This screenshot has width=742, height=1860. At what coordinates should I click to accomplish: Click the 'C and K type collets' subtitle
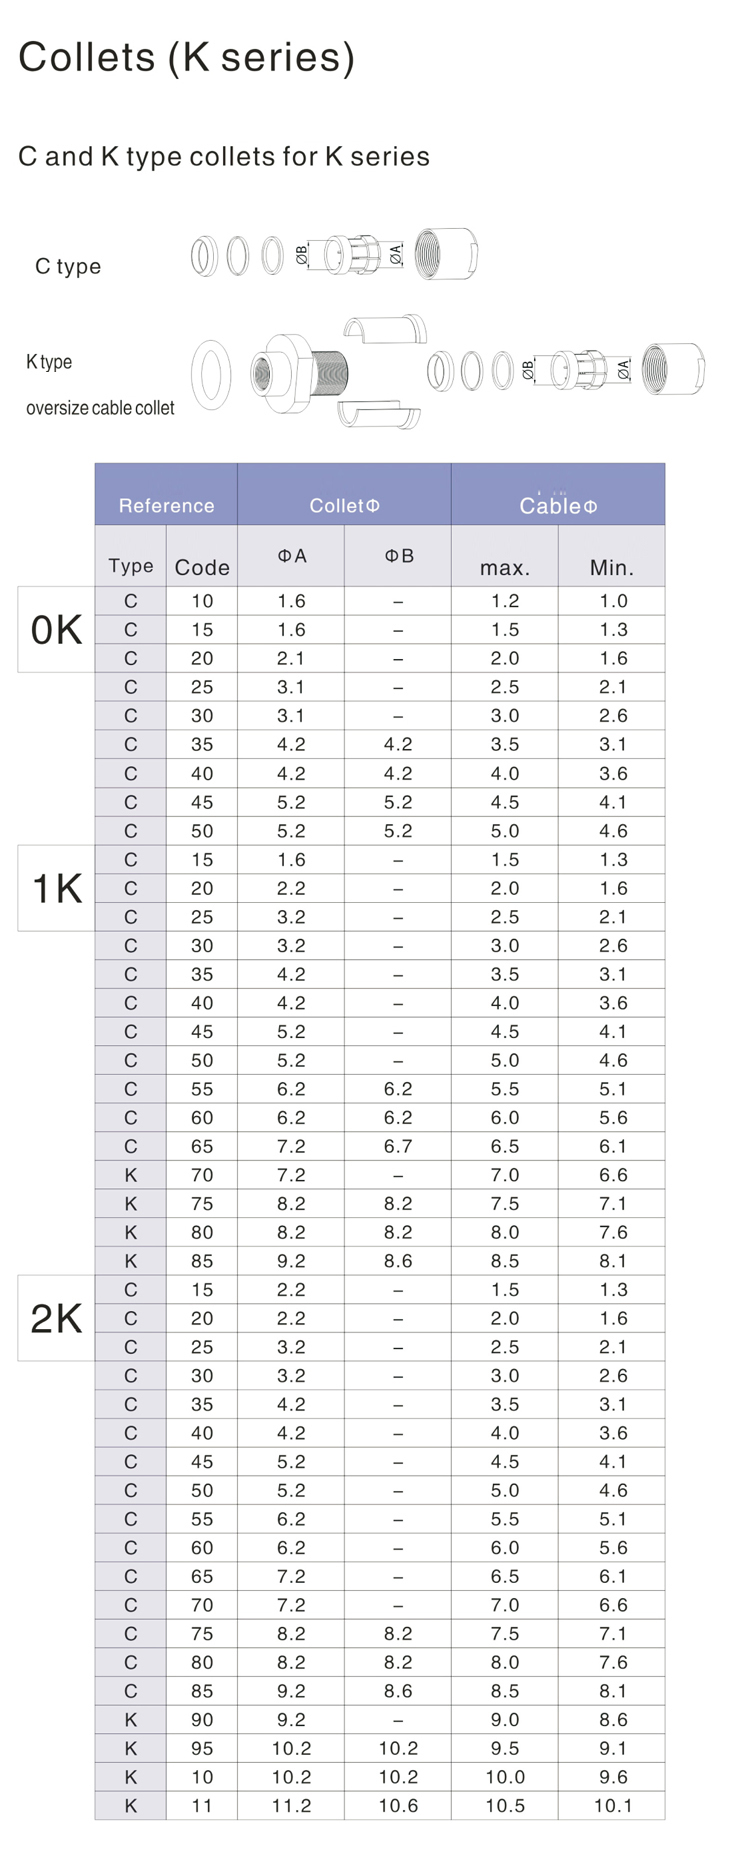pos(224,156)
